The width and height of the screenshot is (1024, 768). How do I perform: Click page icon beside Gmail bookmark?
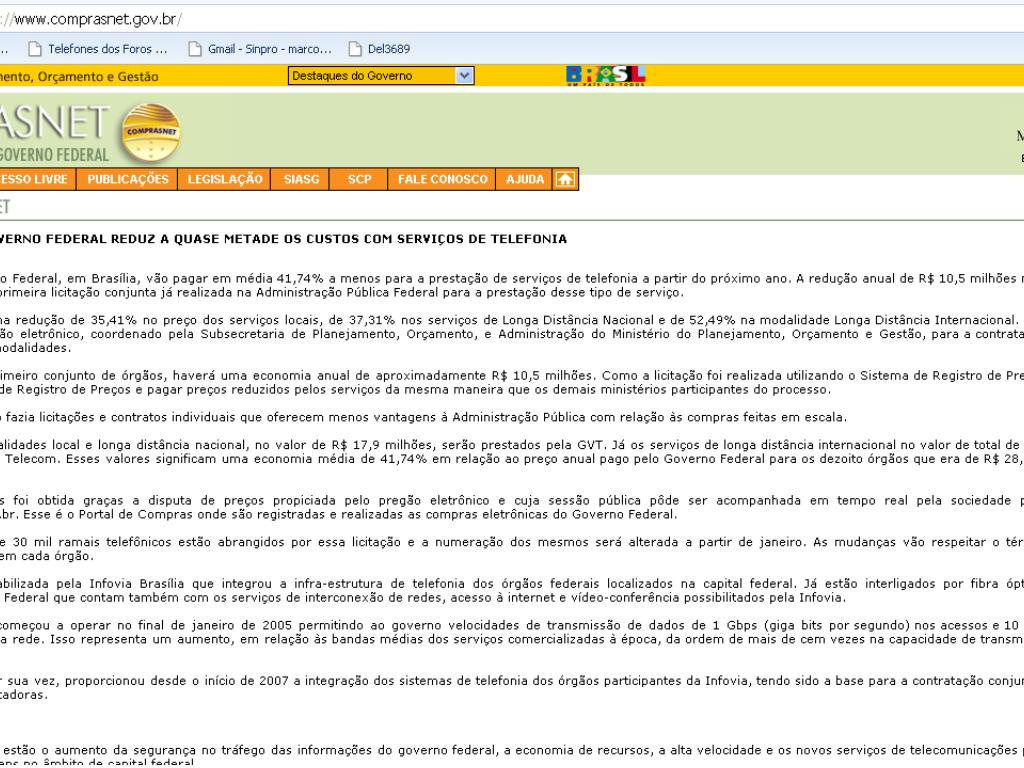(195, 49)
